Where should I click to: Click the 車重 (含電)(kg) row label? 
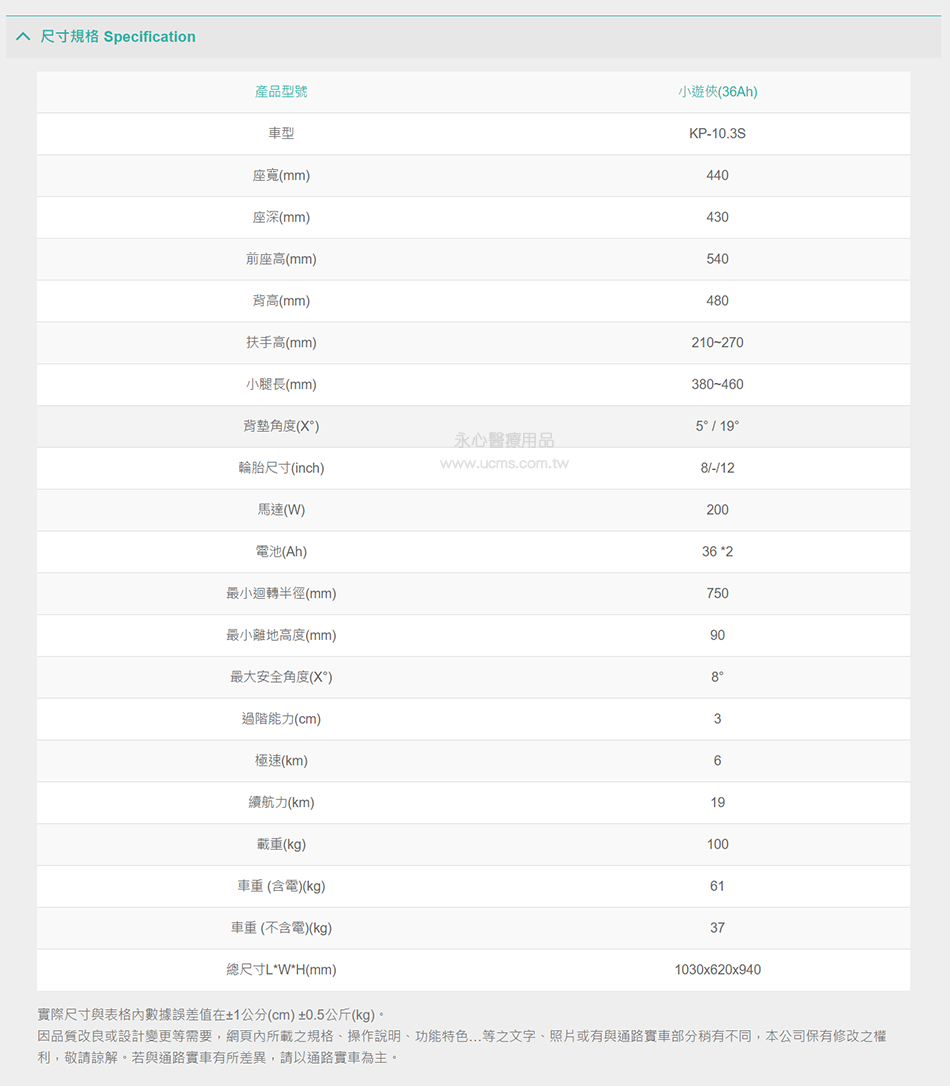[281, 887]
